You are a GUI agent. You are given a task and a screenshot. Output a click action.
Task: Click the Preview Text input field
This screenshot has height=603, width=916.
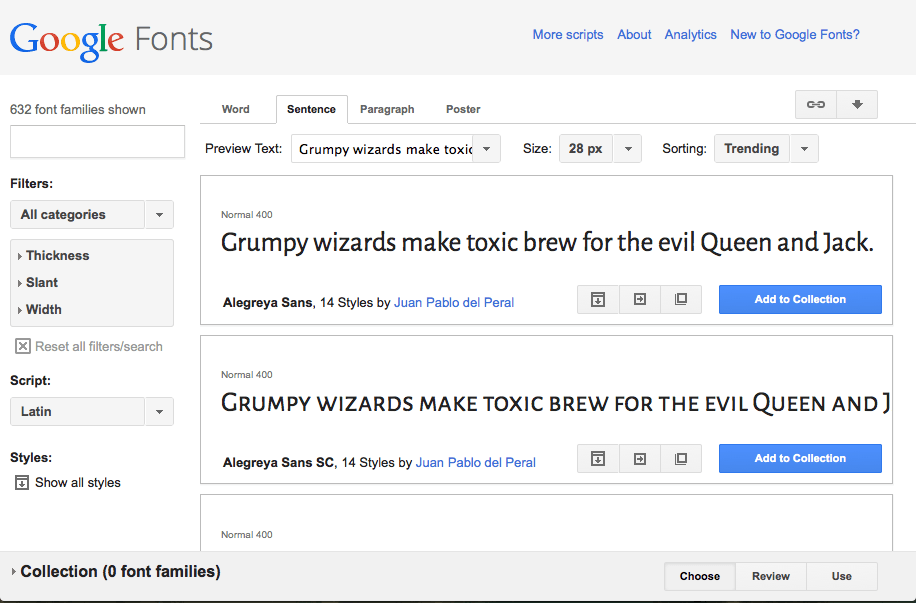[382, 148]
